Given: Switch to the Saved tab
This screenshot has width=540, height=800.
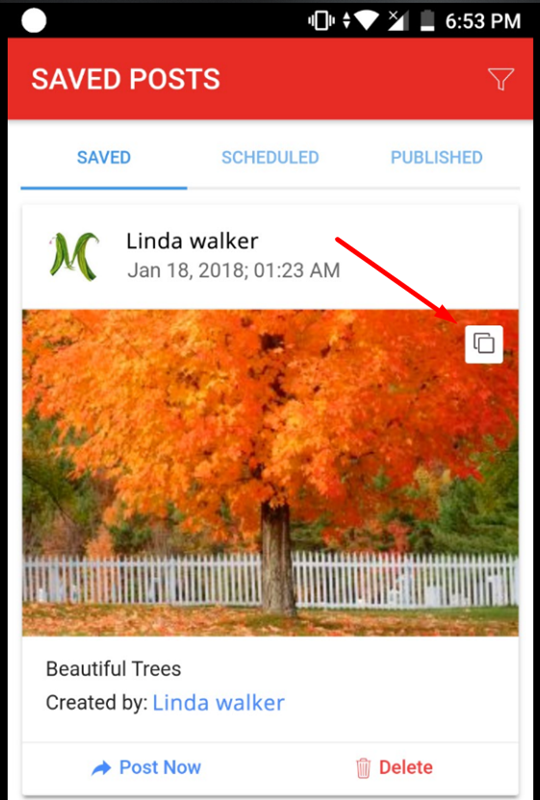Looking at the screenshot, I should coord(104,157).
